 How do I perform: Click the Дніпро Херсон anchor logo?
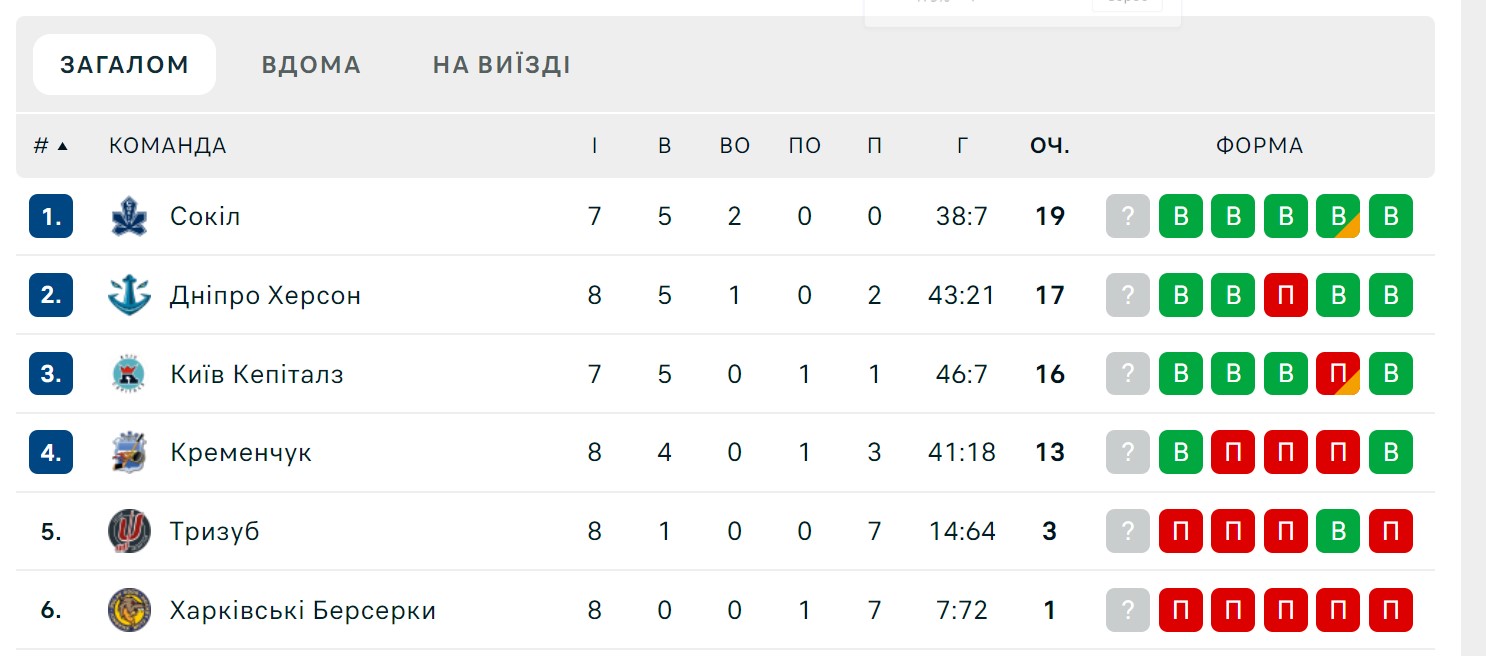coord(129,295)
